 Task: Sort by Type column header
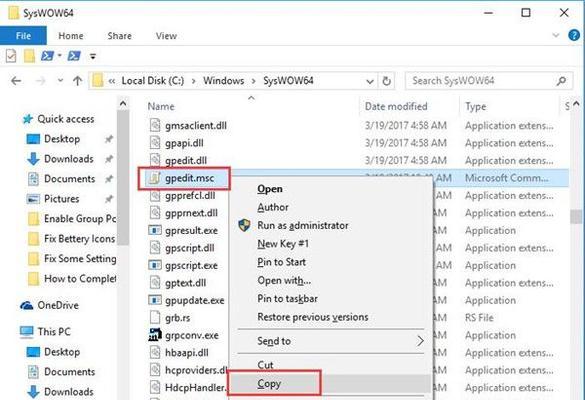pos(476,106)
